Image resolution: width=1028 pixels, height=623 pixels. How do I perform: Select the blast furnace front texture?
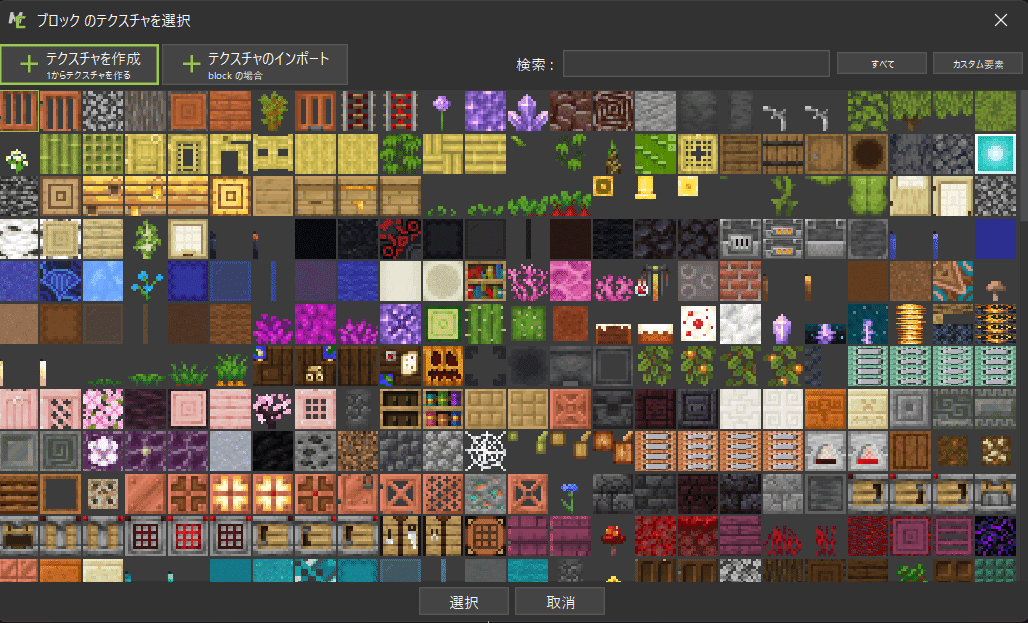coord(740,238)
